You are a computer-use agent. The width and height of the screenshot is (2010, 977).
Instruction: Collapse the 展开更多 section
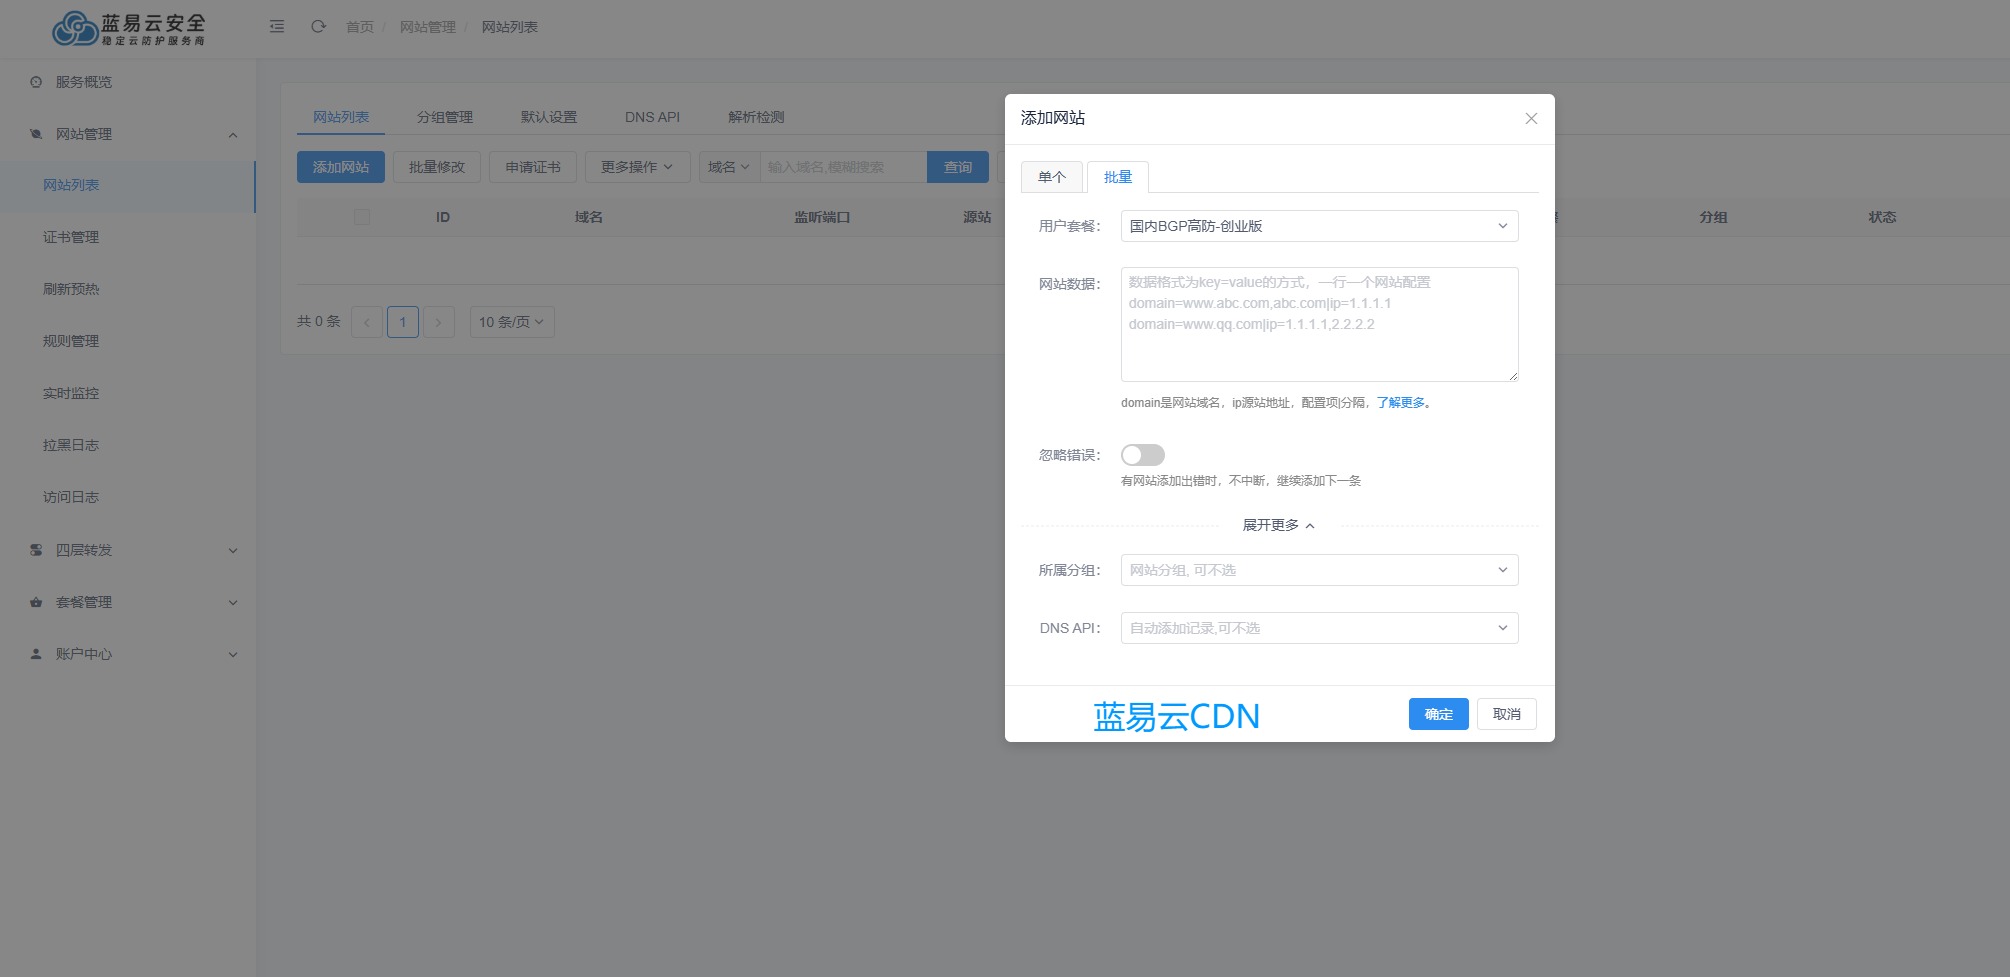1278,525
